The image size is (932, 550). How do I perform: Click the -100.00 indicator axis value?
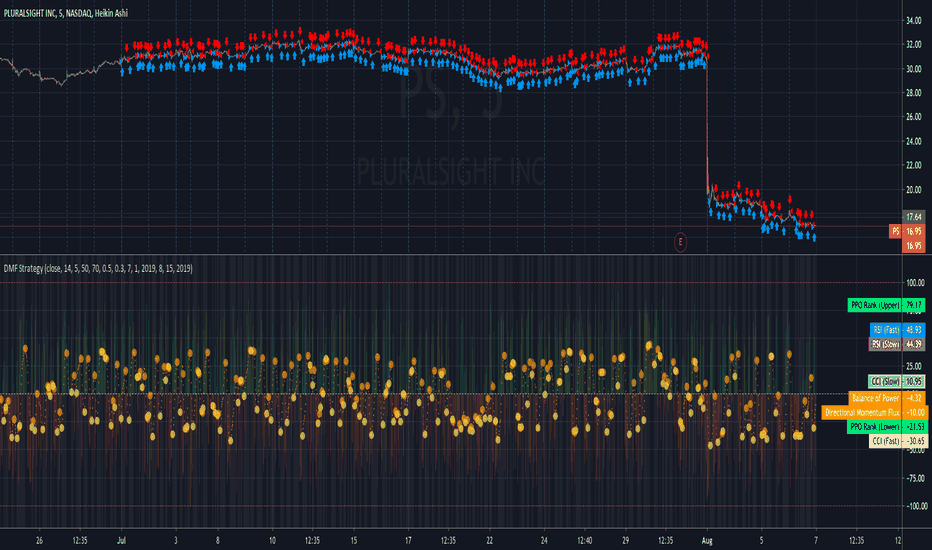pos(916,506)
